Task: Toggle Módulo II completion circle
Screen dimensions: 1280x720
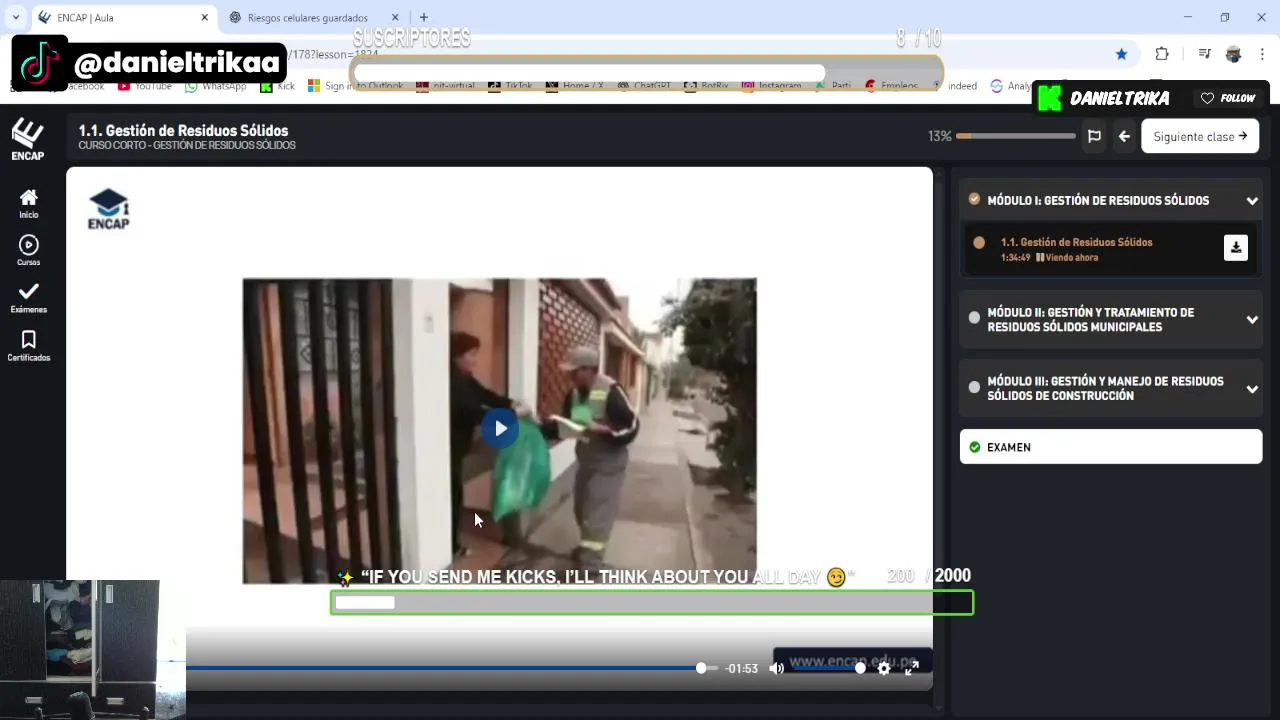Action: coord(974,318)
